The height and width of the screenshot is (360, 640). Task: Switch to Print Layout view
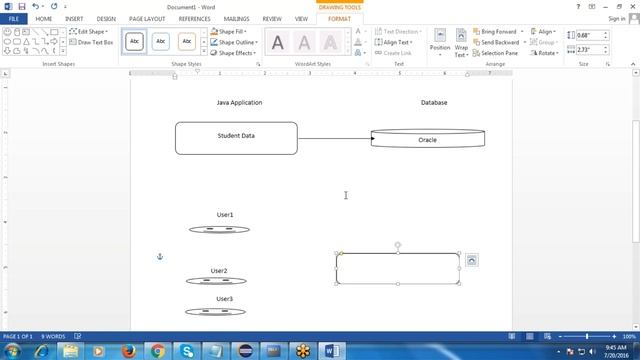click(529, 336)
